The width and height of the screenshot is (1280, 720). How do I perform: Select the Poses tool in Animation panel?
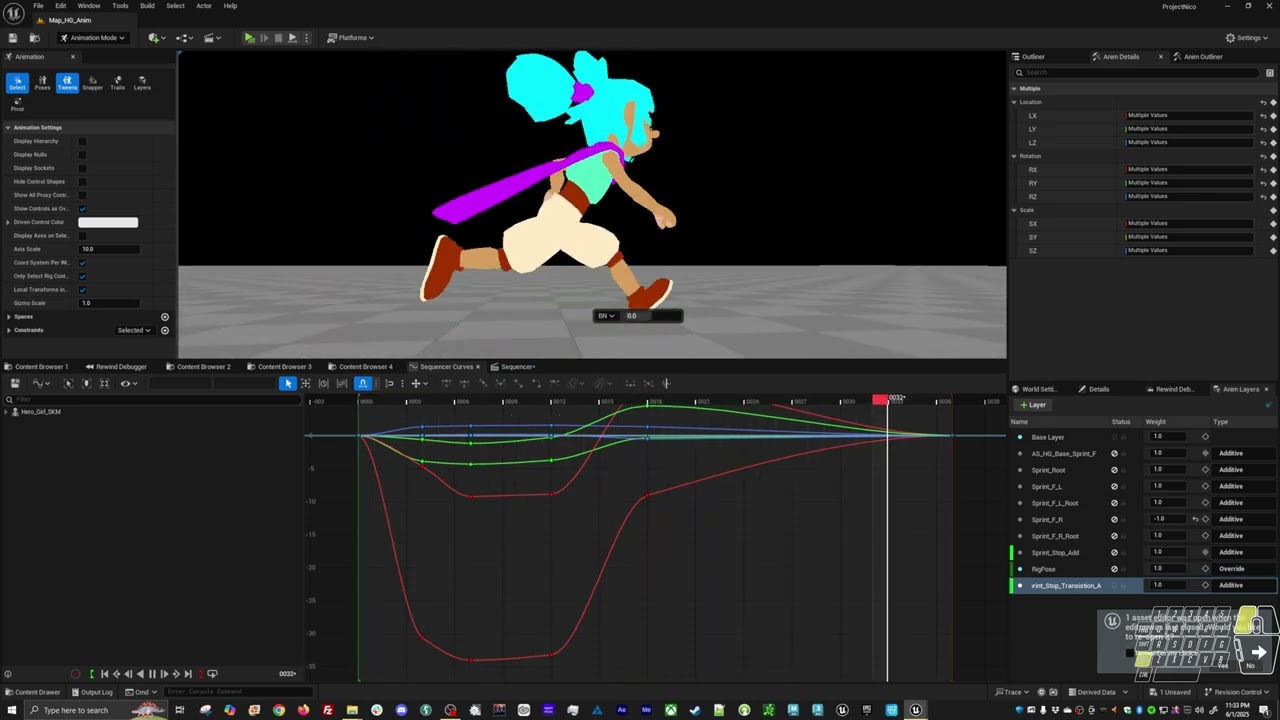point(42,83)
